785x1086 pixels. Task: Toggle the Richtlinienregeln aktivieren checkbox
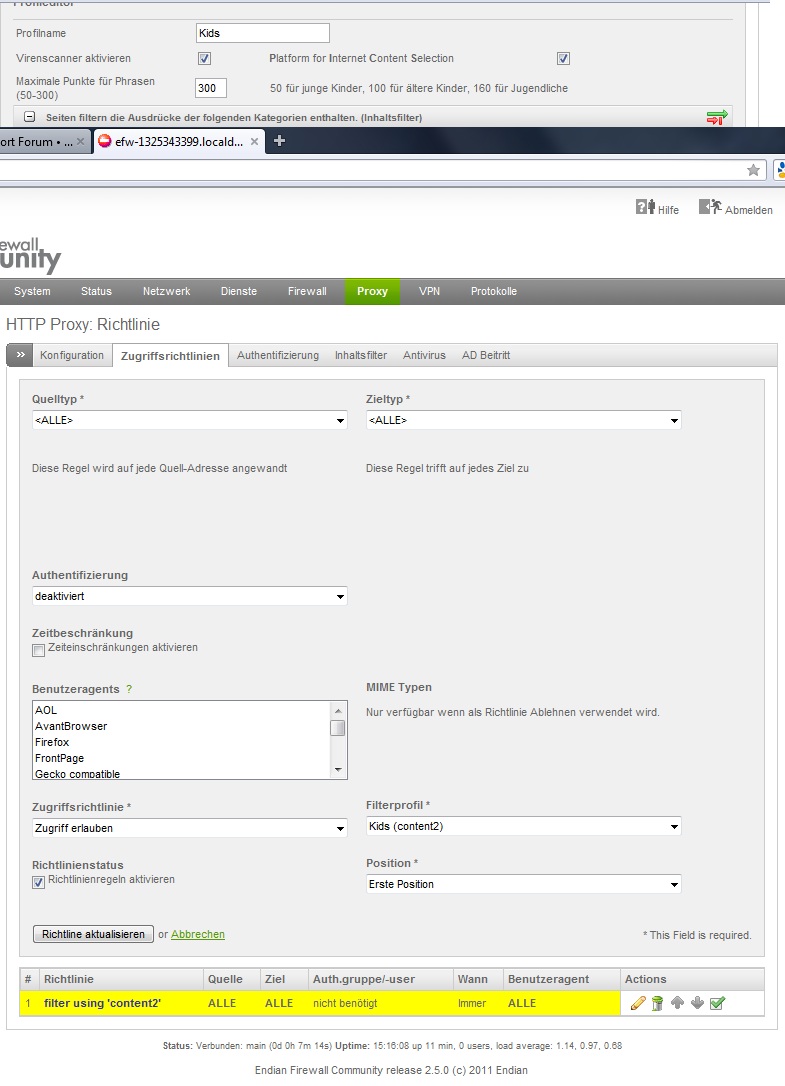[x=39, y=882]
